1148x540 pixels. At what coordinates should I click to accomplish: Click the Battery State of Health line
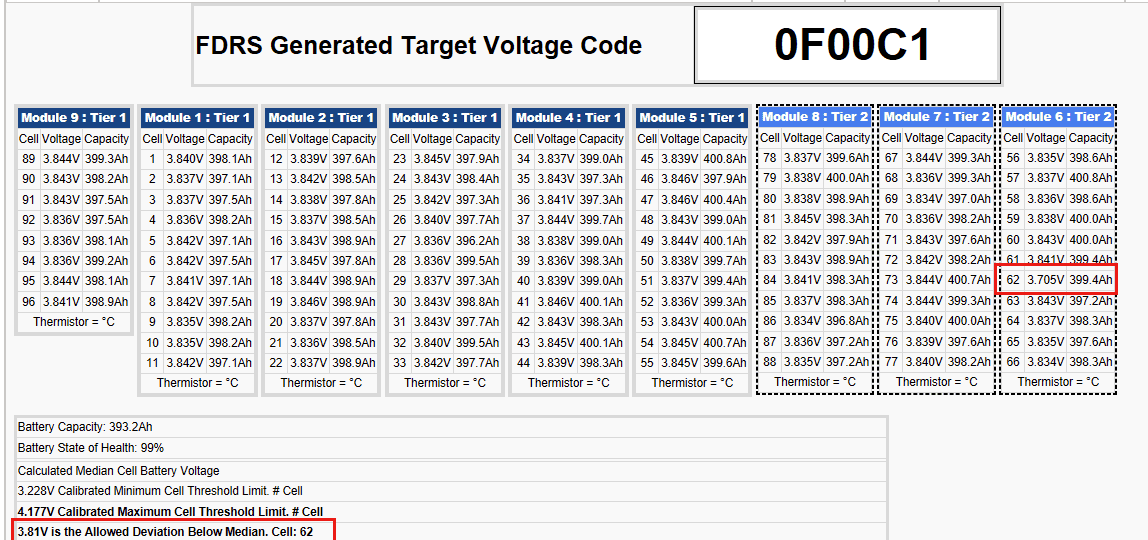(x=91, y=448)
